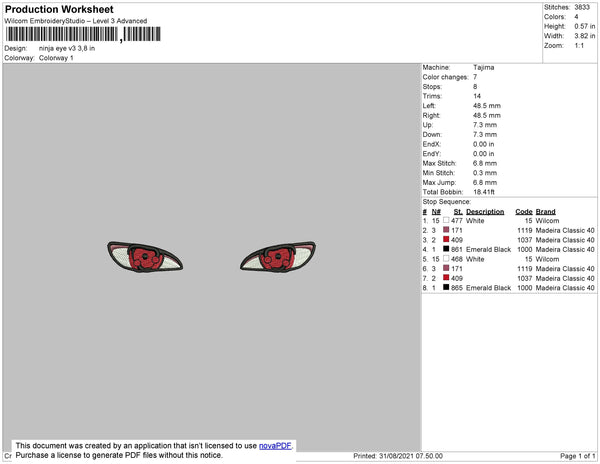
Task: Click the Min Stitch value '0.3 mm'
Action: pos(485,173)
